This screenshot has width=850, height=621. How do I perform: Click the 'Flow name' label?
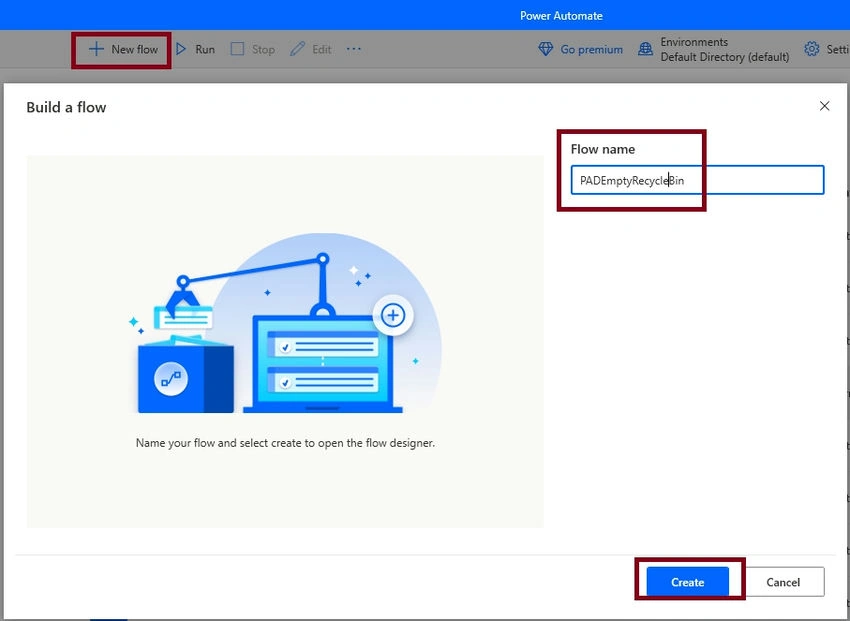click(x=603, y=149)
